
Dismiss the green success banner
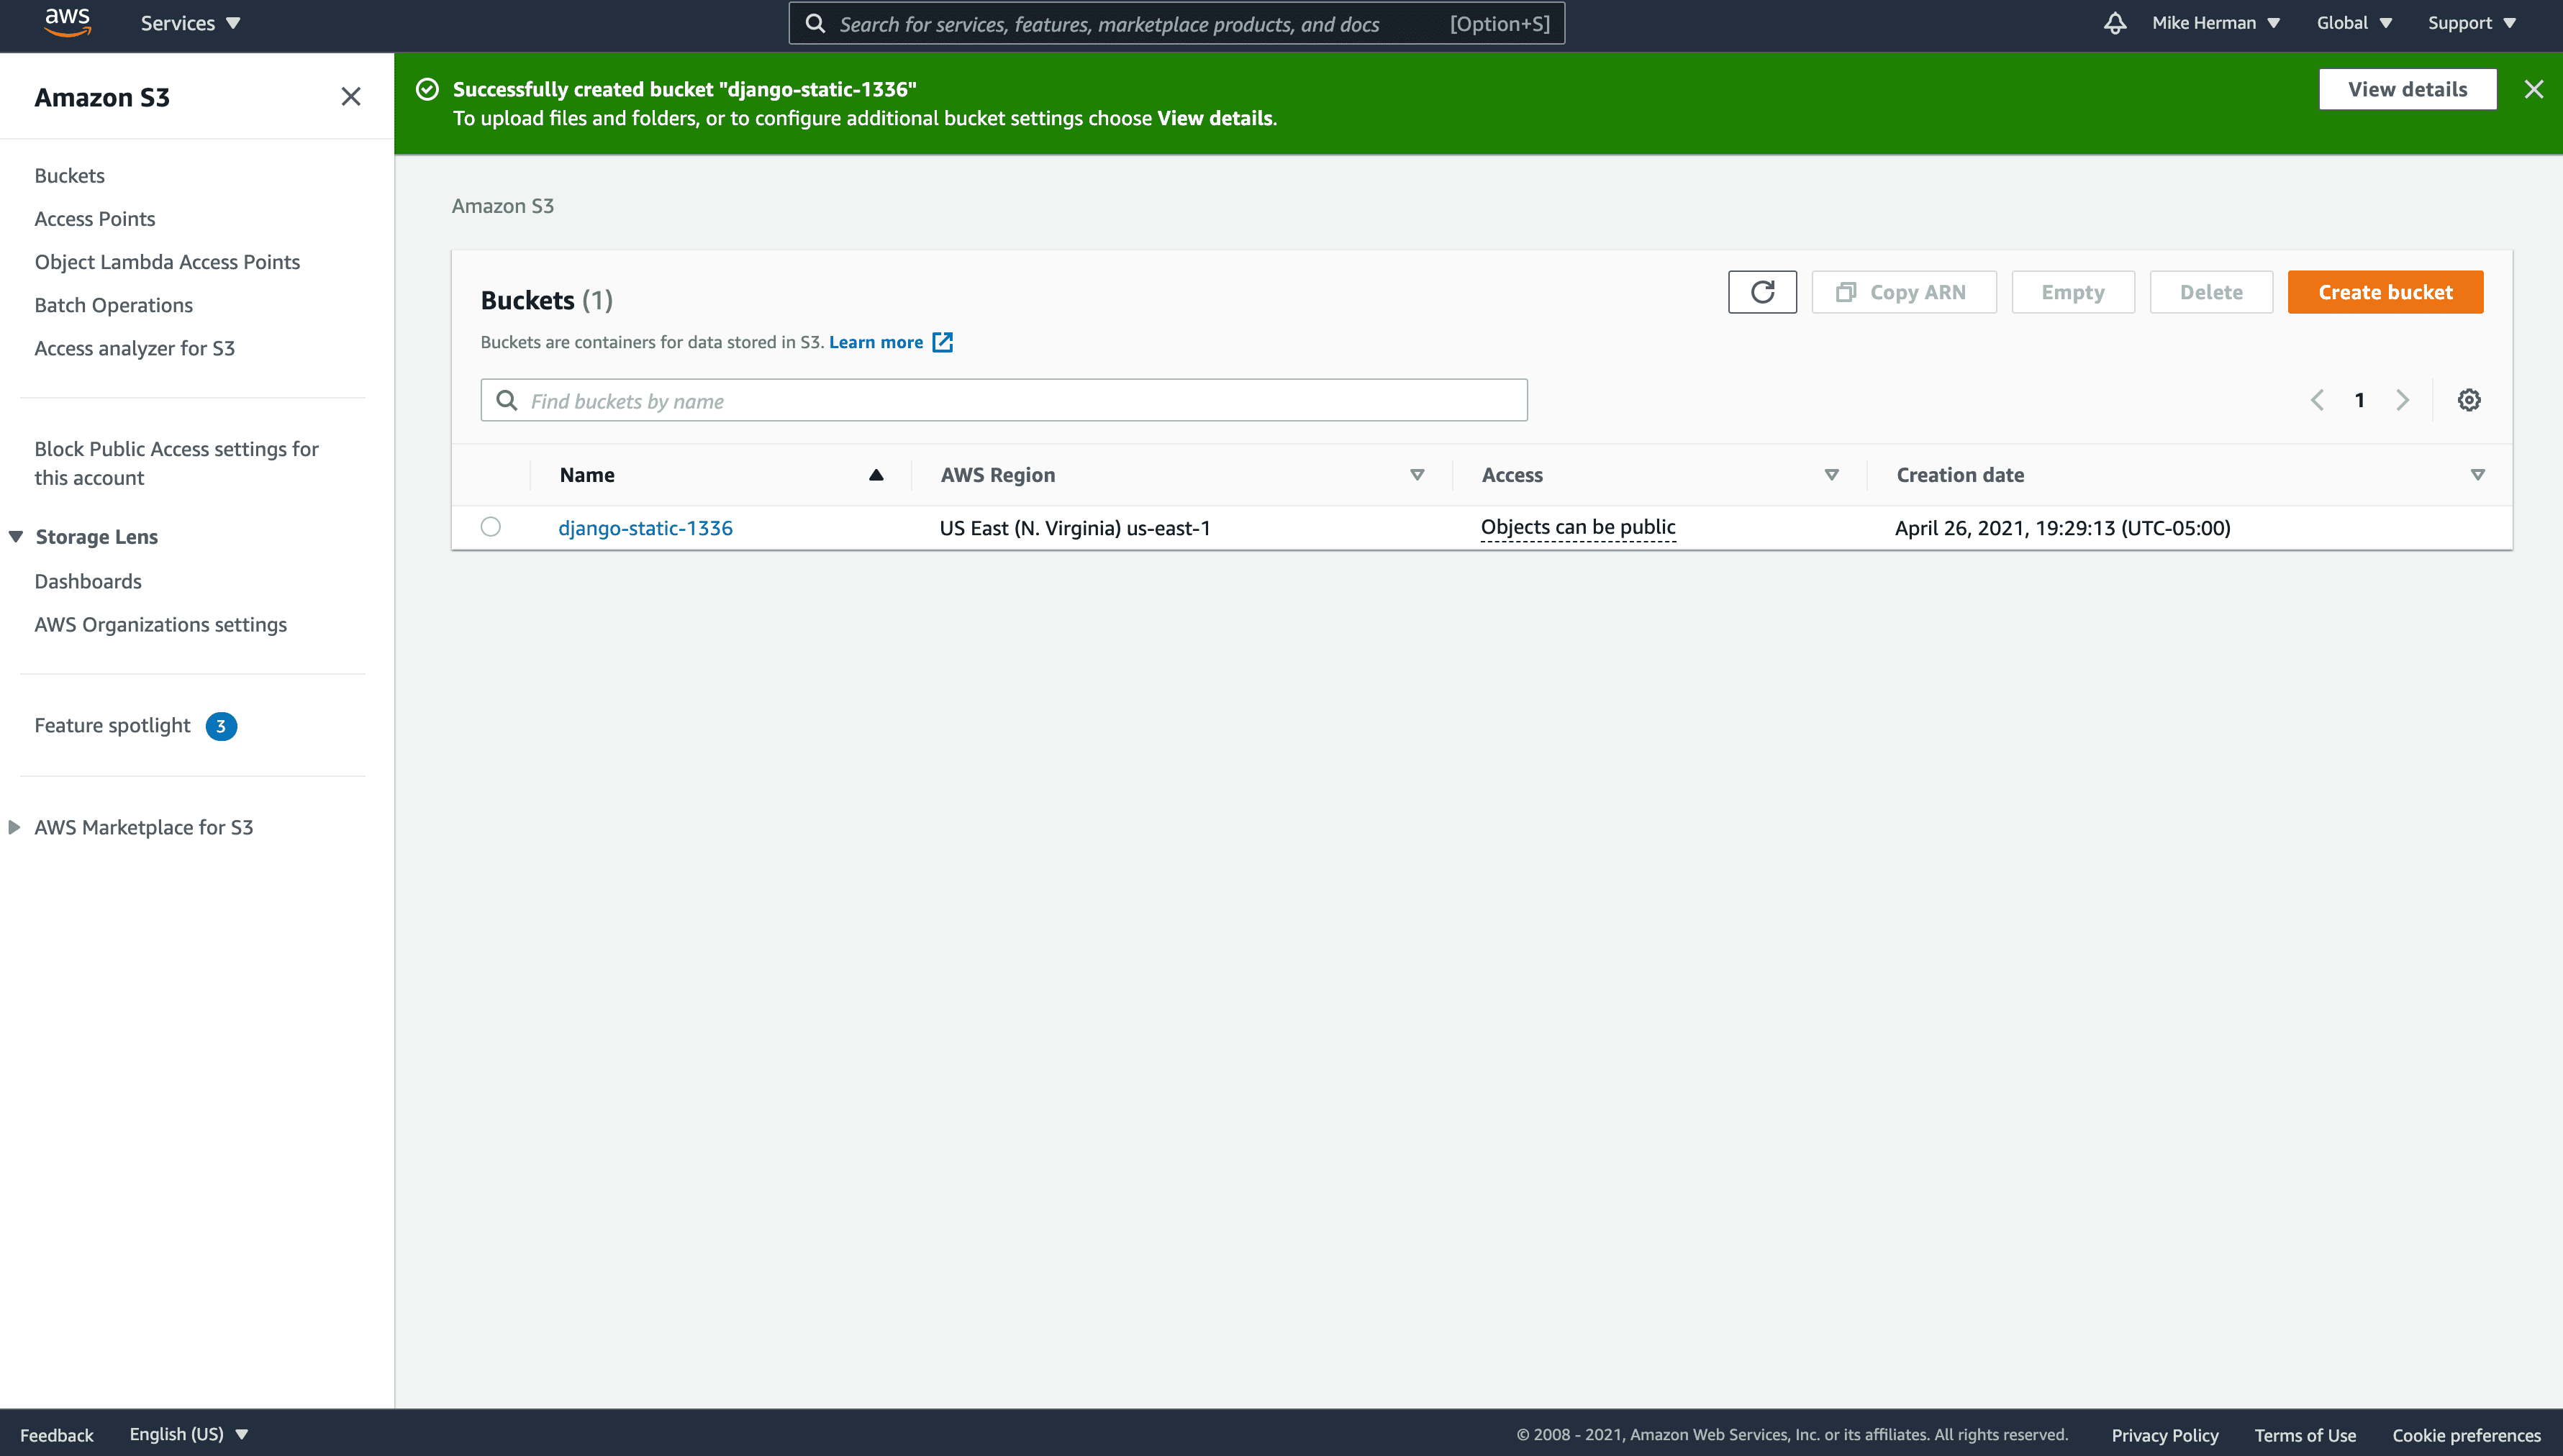point(2533,90)
